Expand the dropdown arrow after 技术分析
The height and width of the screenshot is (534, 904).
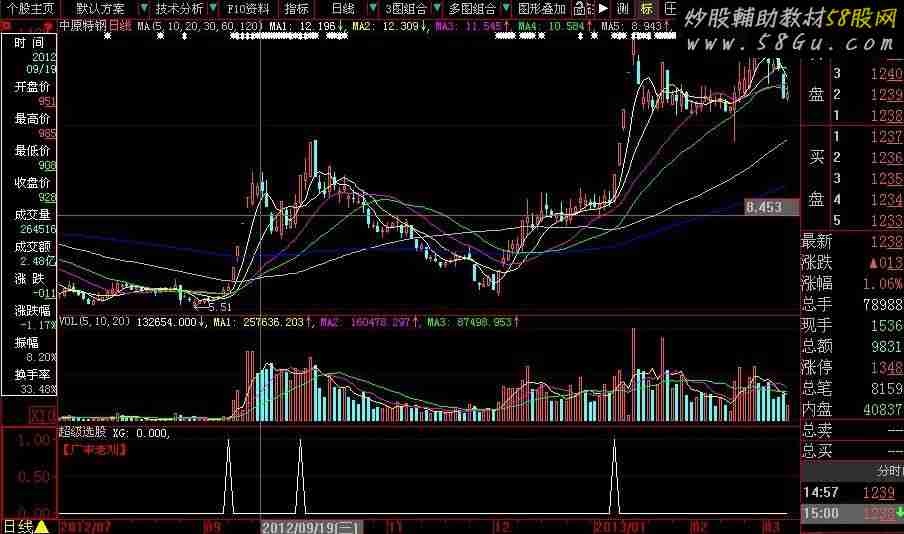(x=214, y=9)
